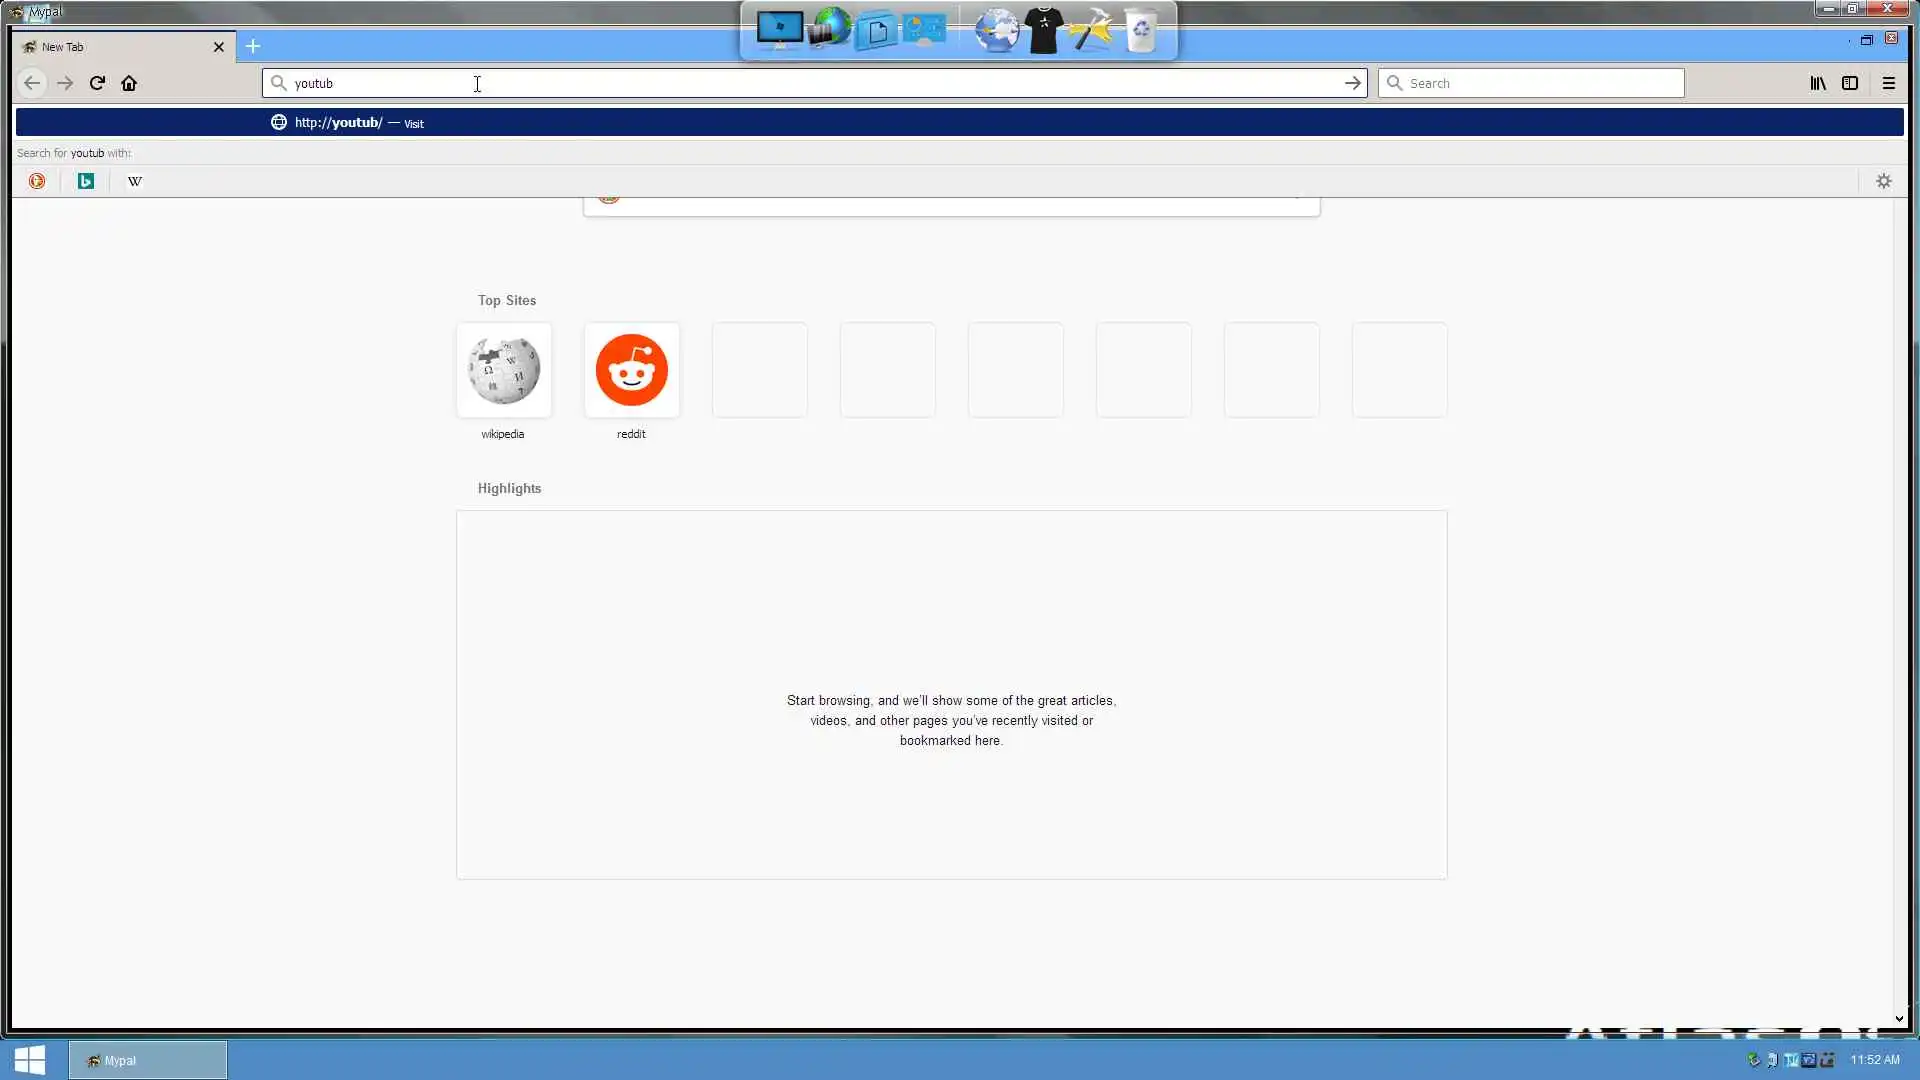Viewport: 1920px width, 1080px height.
Task: Click Mypal taskbar button
Action: click(x=147, y=1060)
